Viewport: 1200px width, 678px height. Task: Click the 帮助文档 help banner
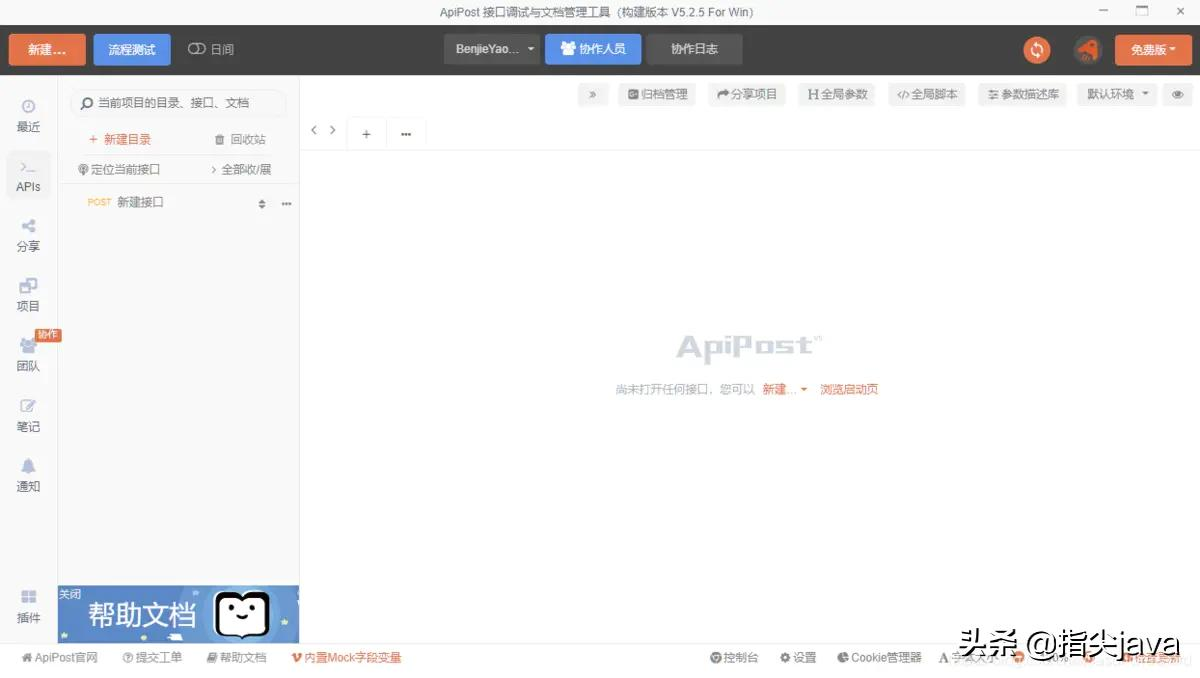pos(178,614)
